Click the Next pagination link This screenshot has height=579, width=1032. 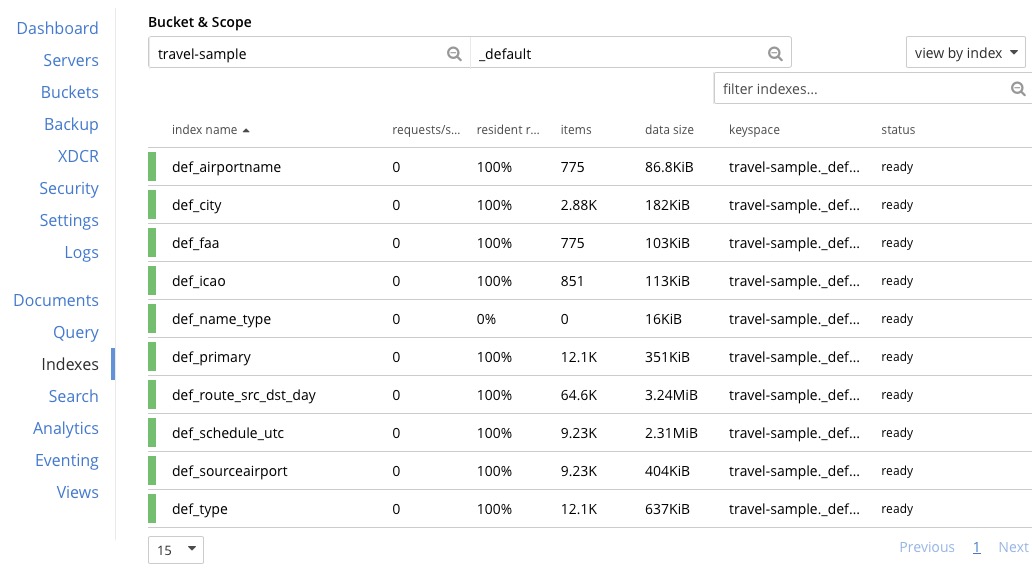(1013, 547)
